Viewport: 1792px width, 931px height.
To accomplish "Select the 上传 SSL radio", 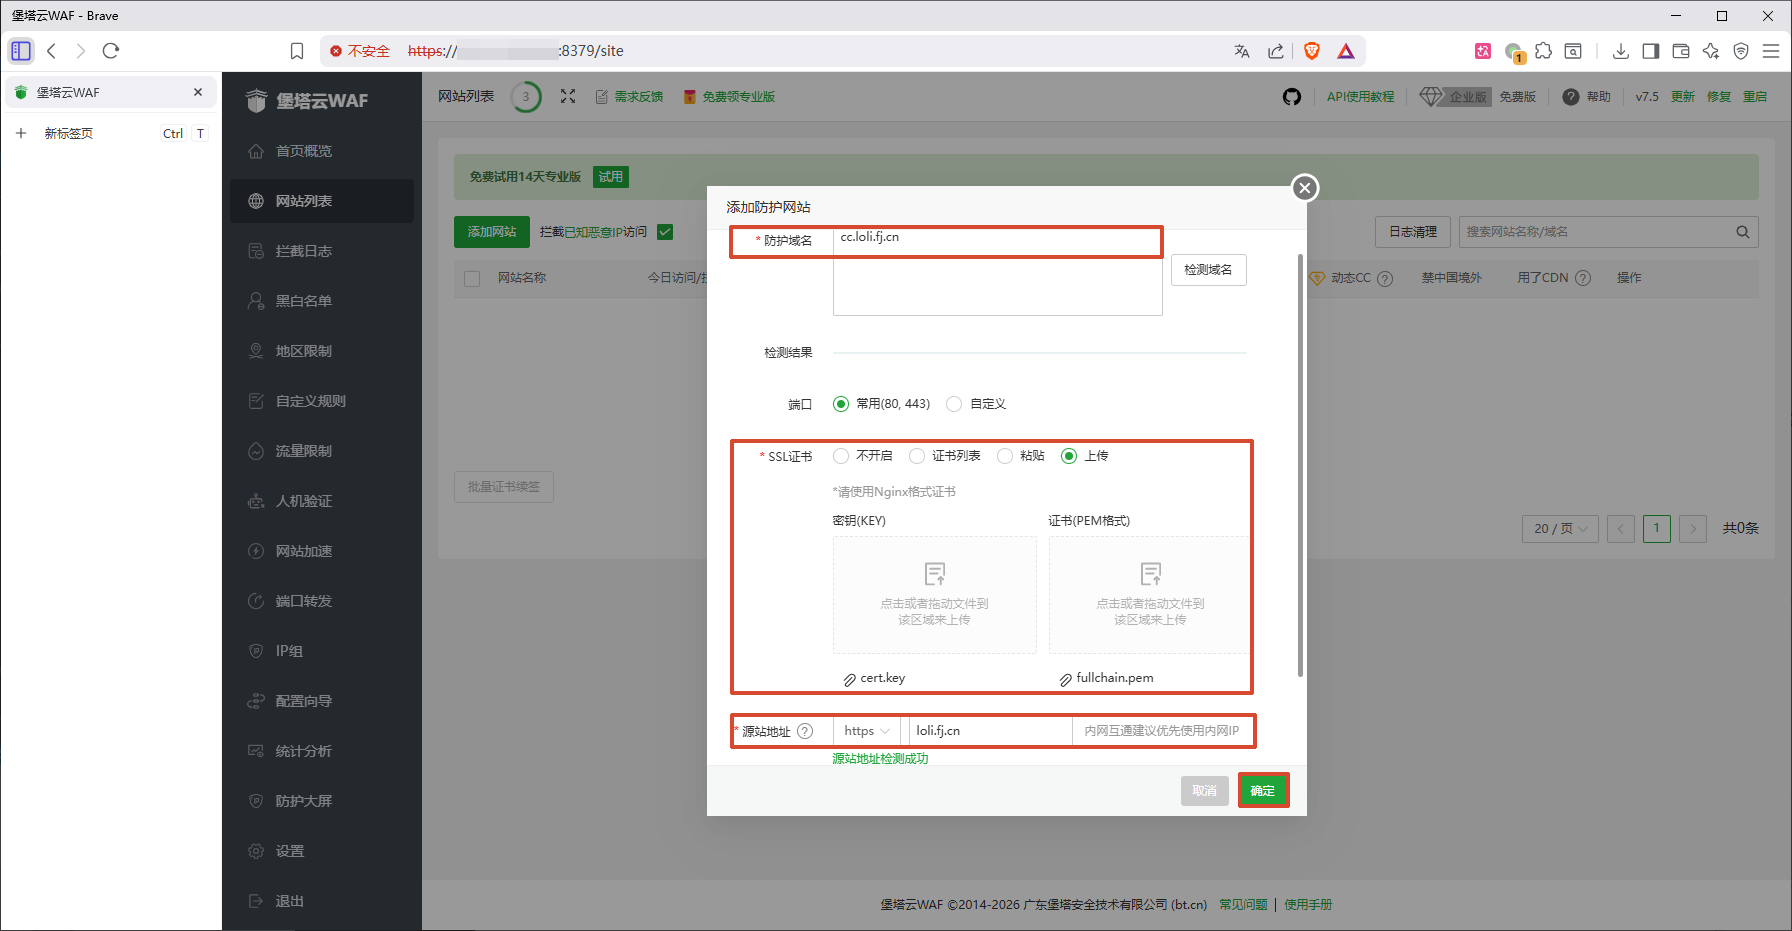I will (1069, 456).
